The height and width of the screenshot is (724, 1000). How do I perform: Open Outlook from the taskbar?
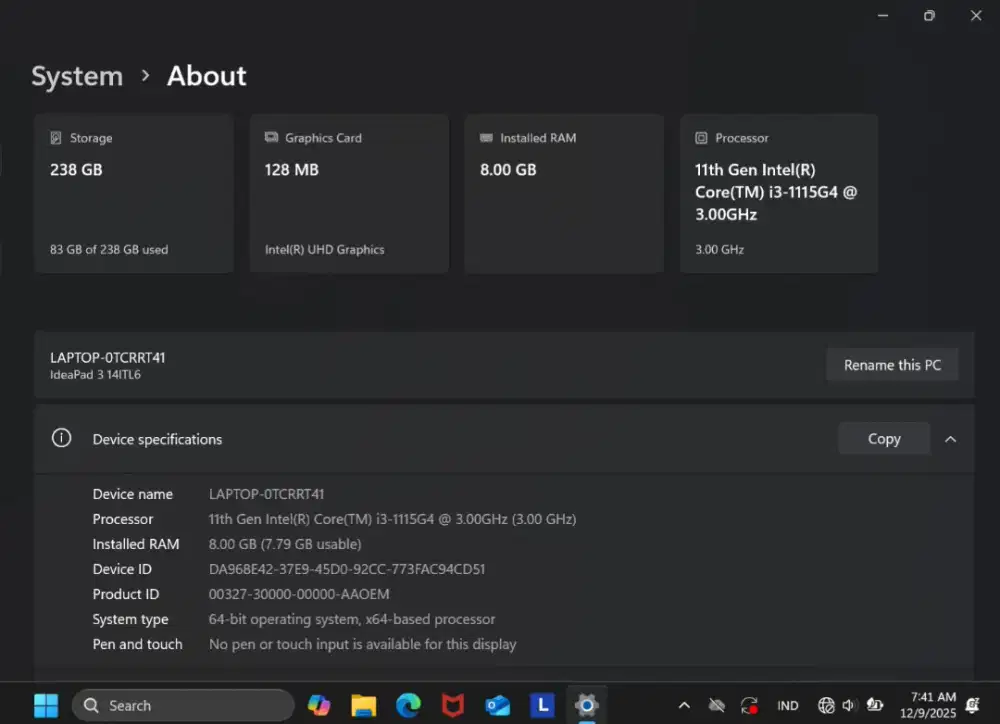tap(497, 705)
